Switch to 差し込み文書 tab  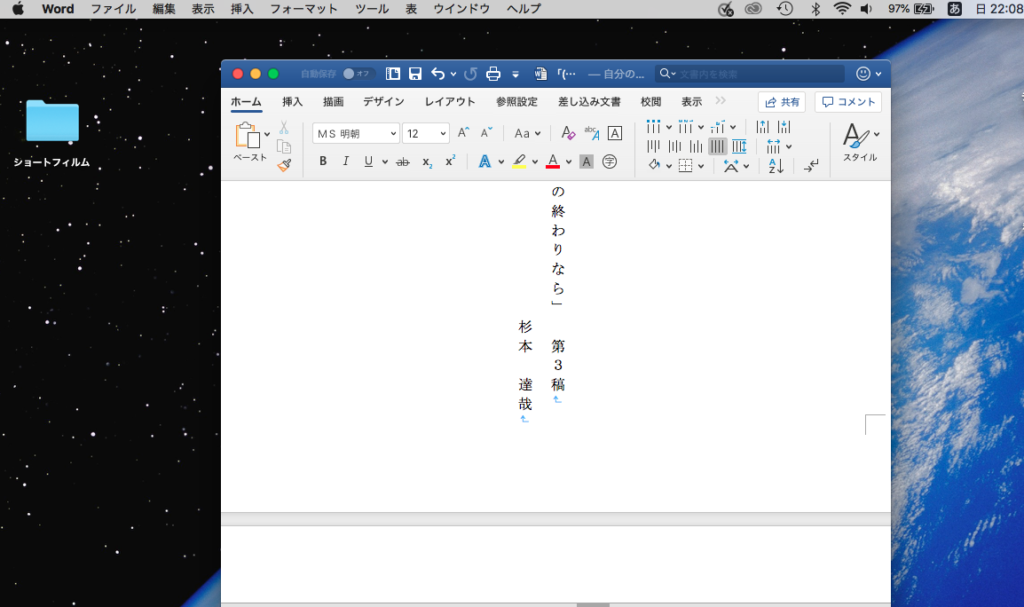[589, 101]
